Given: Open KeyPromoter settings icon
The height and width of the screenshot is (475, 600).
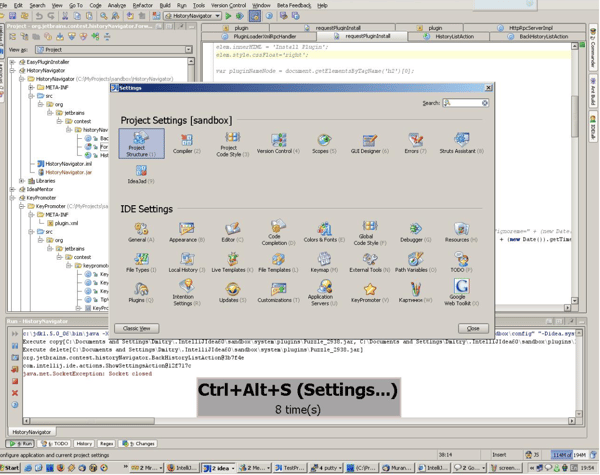Looking at the screenshot, I should (x=370, y=293).
